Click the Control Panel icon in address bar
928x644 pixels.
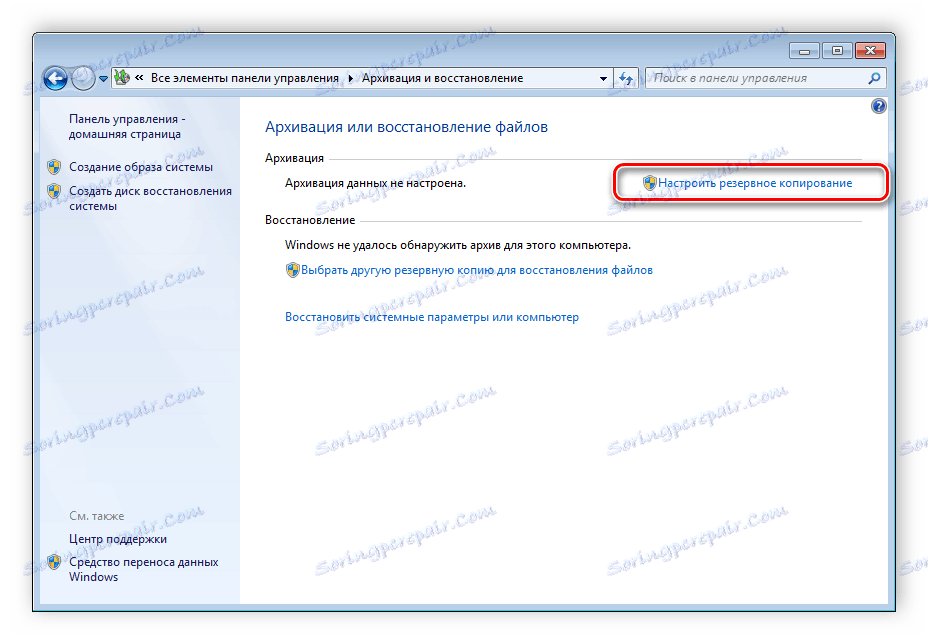click(122, 78)
